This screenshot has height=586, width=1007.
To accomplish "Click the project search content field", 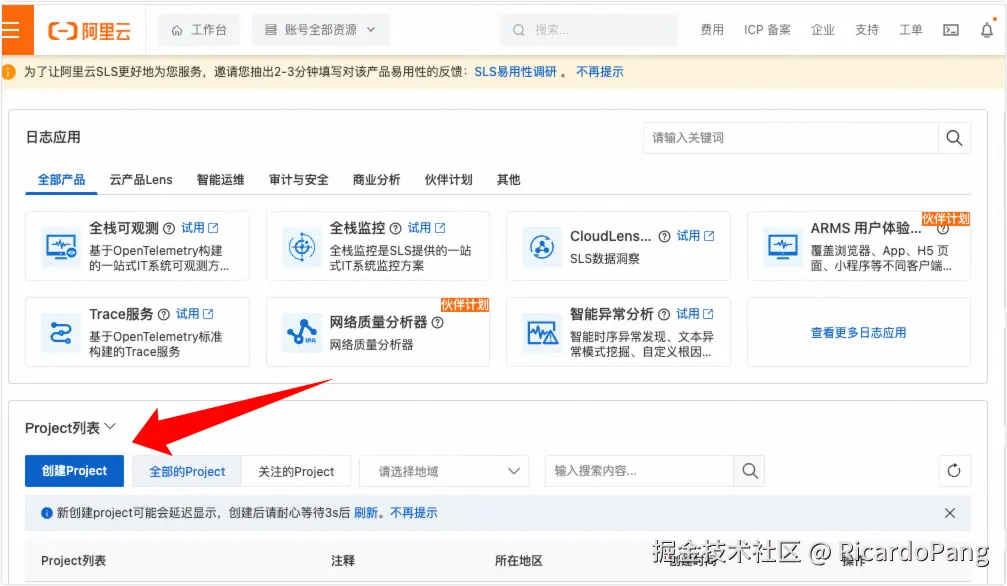I will pyautogui.click(x=639, y=472).
